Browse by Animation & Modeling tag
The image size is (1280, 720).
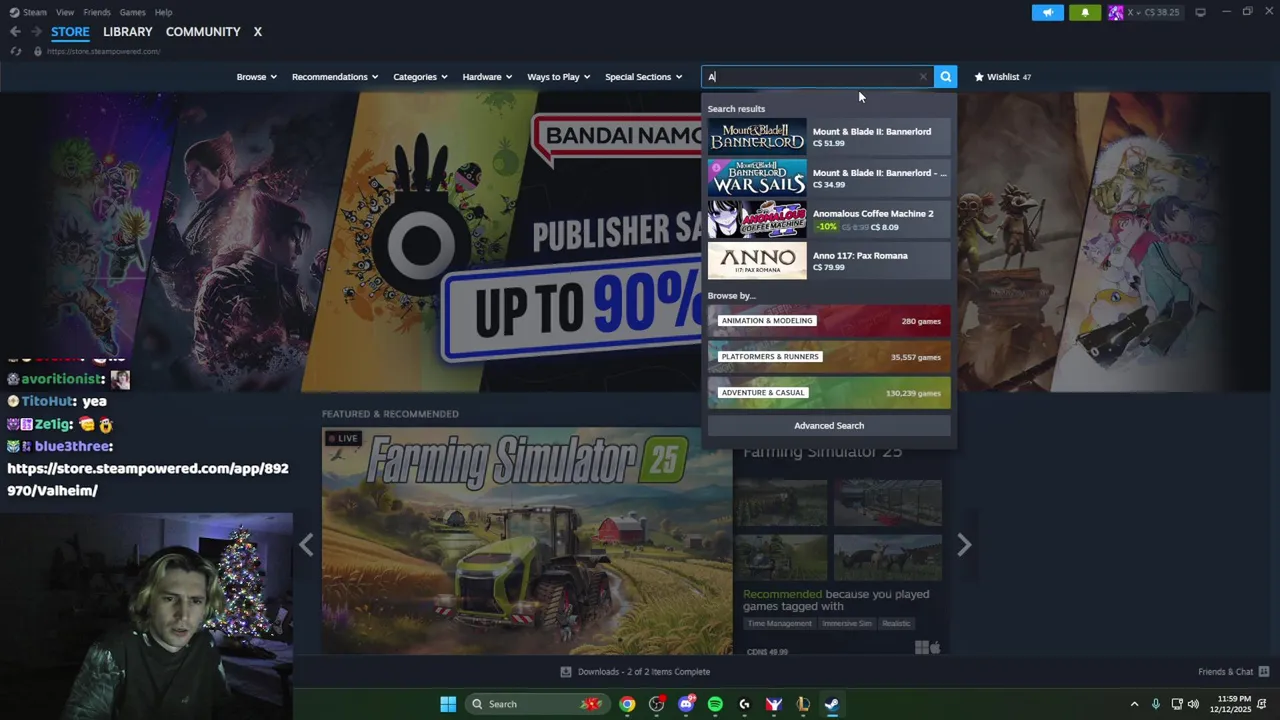[829, 321]
